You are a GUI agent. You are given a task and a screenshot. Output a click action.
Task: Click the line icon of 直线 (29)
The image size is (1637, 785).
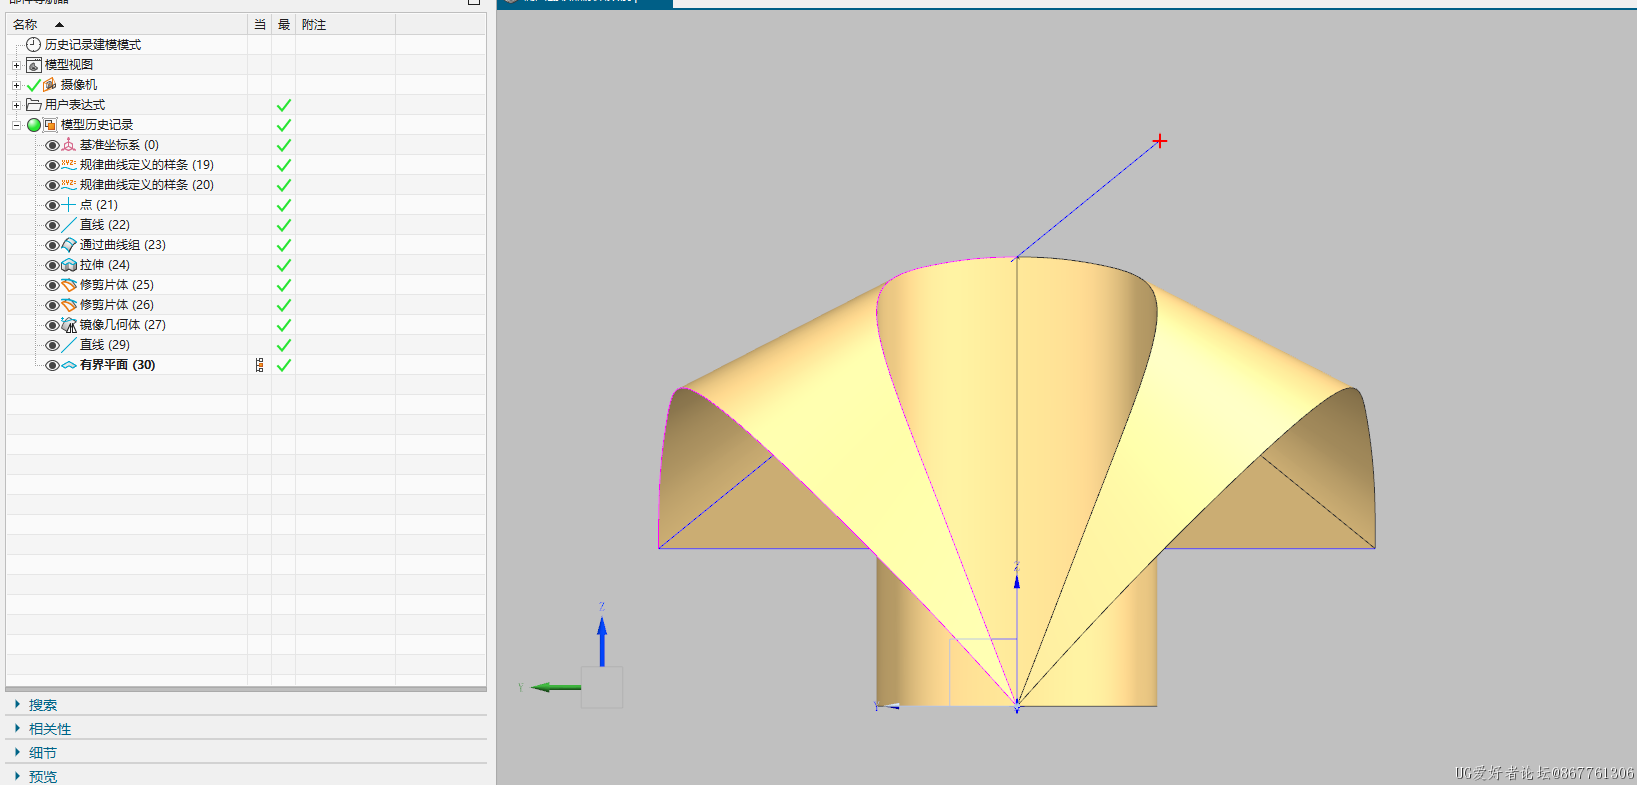click(69, 345)
